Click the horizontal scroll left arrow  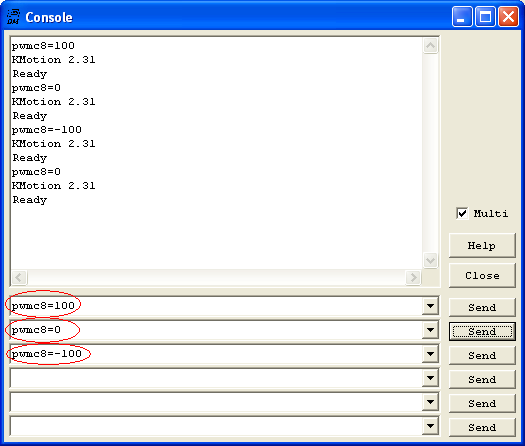(19, 277)
